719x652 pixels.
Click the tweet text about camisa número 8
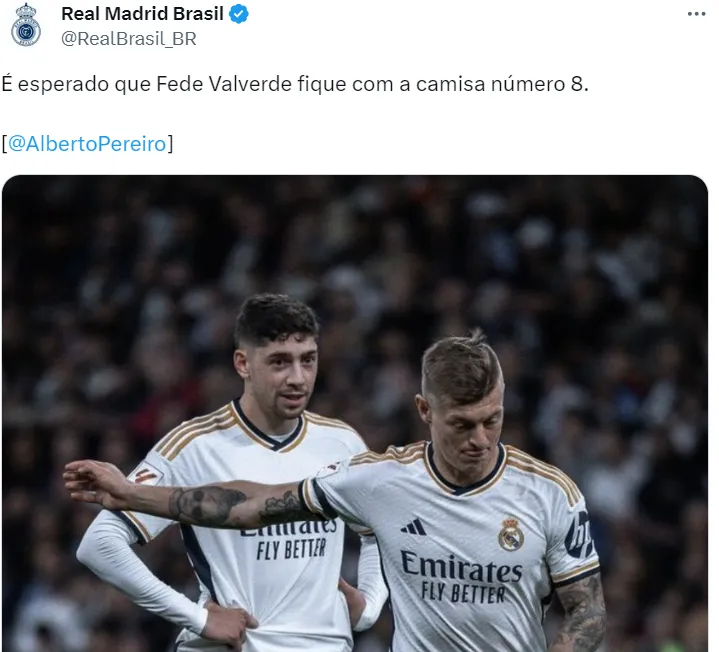[x=295, y=84]
